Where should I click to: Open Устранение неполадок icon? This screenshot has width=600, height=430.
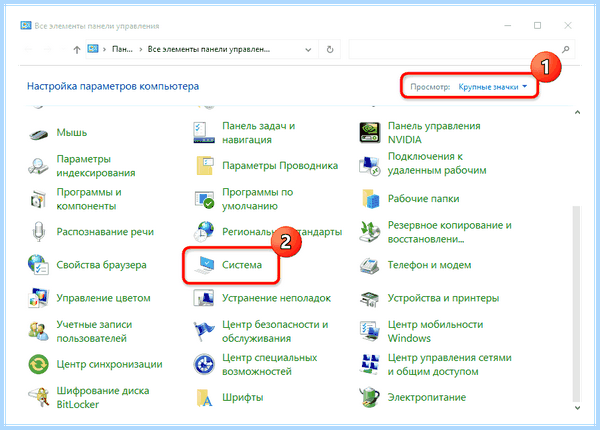click(x=204, y=298)
